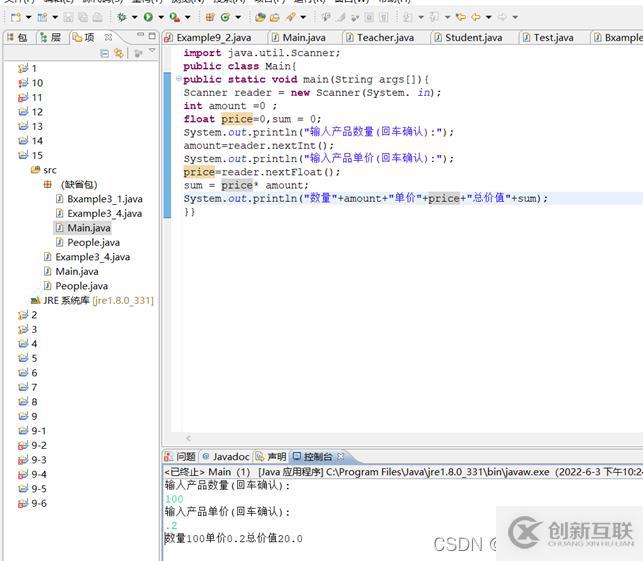Select project 9-6 in the tree
Viewport: 643px width, 561px height.
[32, 503]
